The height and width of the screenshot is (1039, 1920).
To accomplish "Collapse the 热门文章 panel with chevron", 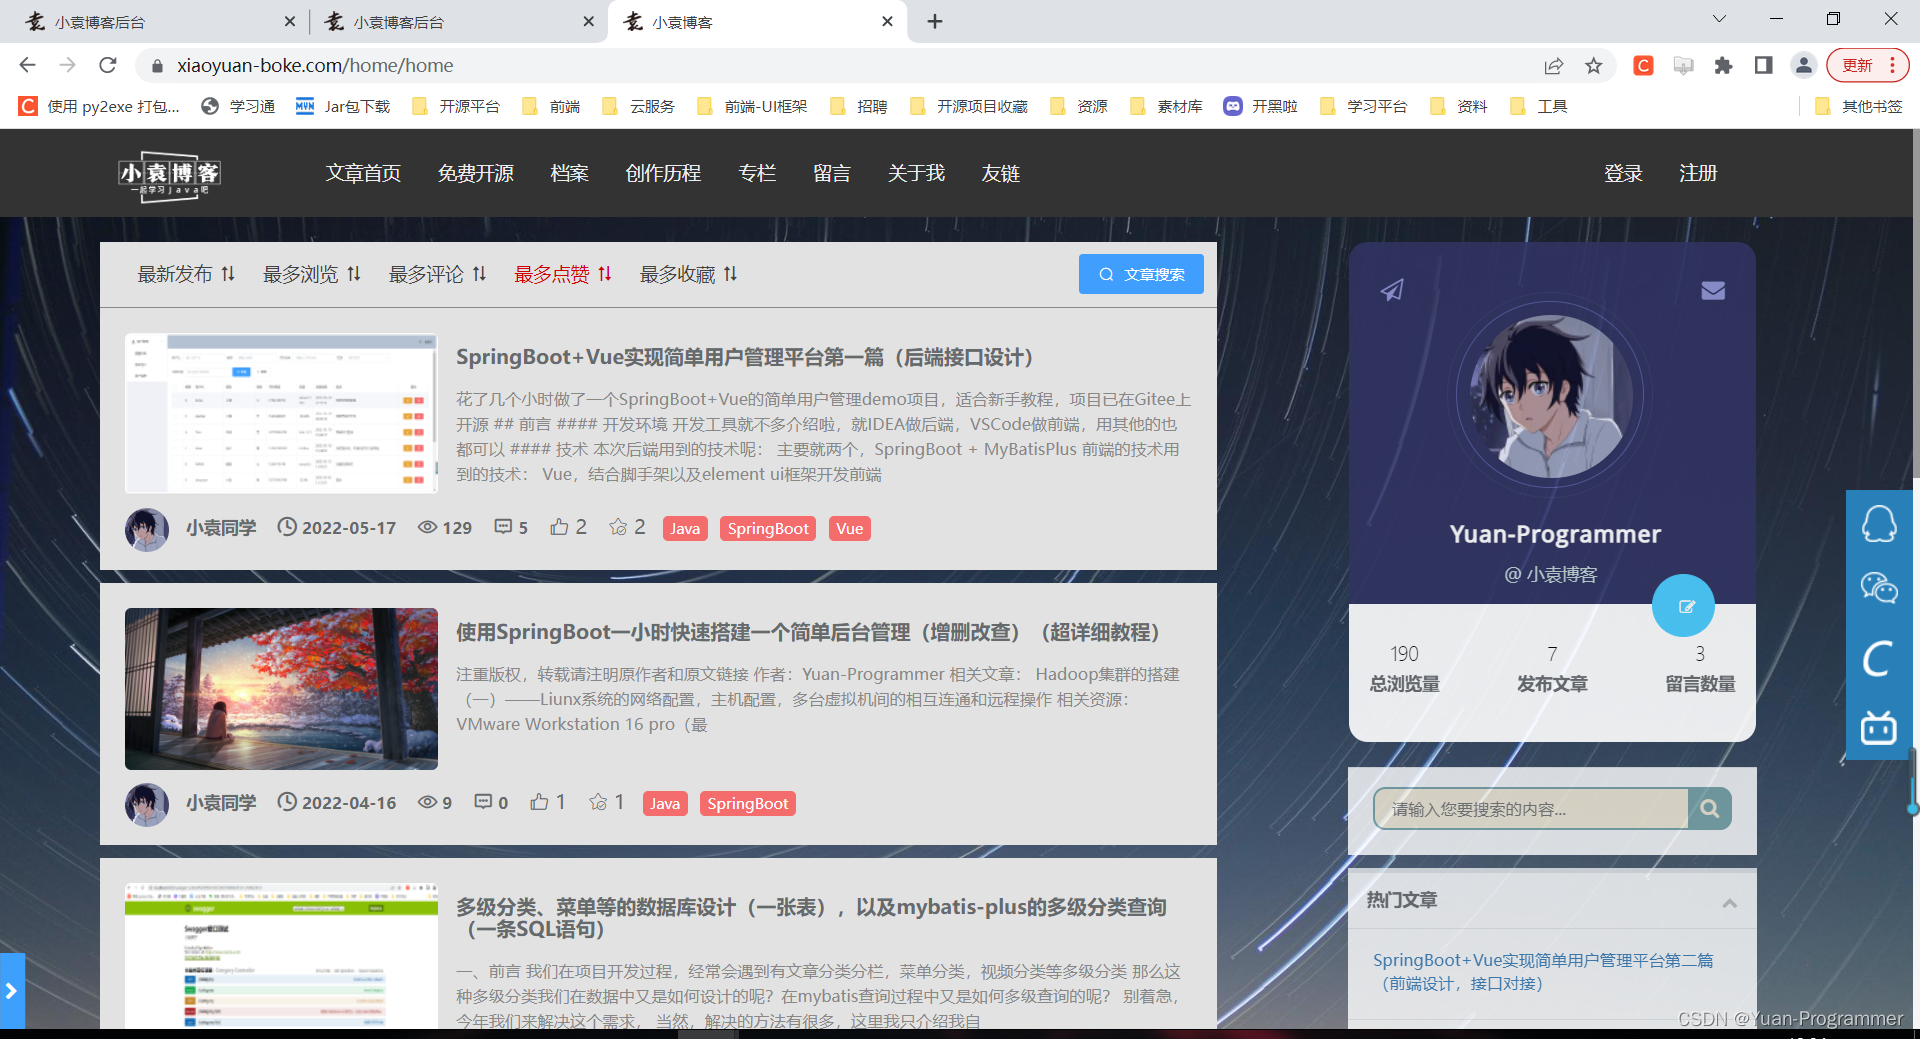I will 1729,903.
